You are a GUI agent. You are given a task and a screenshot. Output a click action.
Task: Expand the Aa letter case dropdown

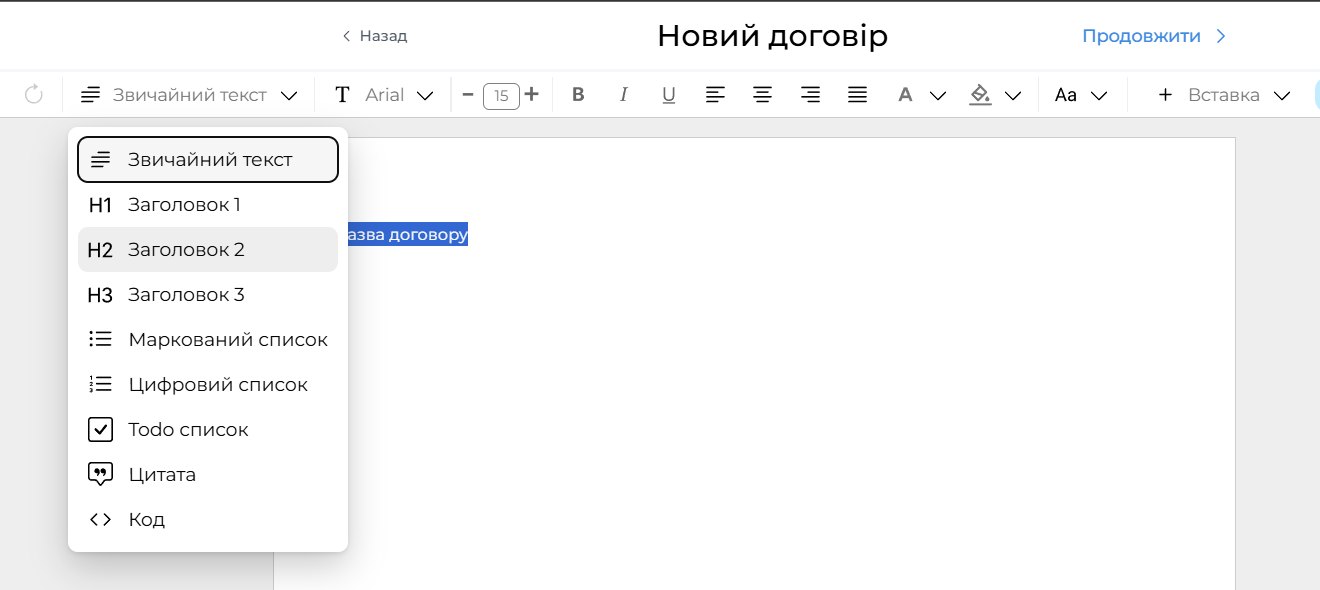click(1081, 95)
